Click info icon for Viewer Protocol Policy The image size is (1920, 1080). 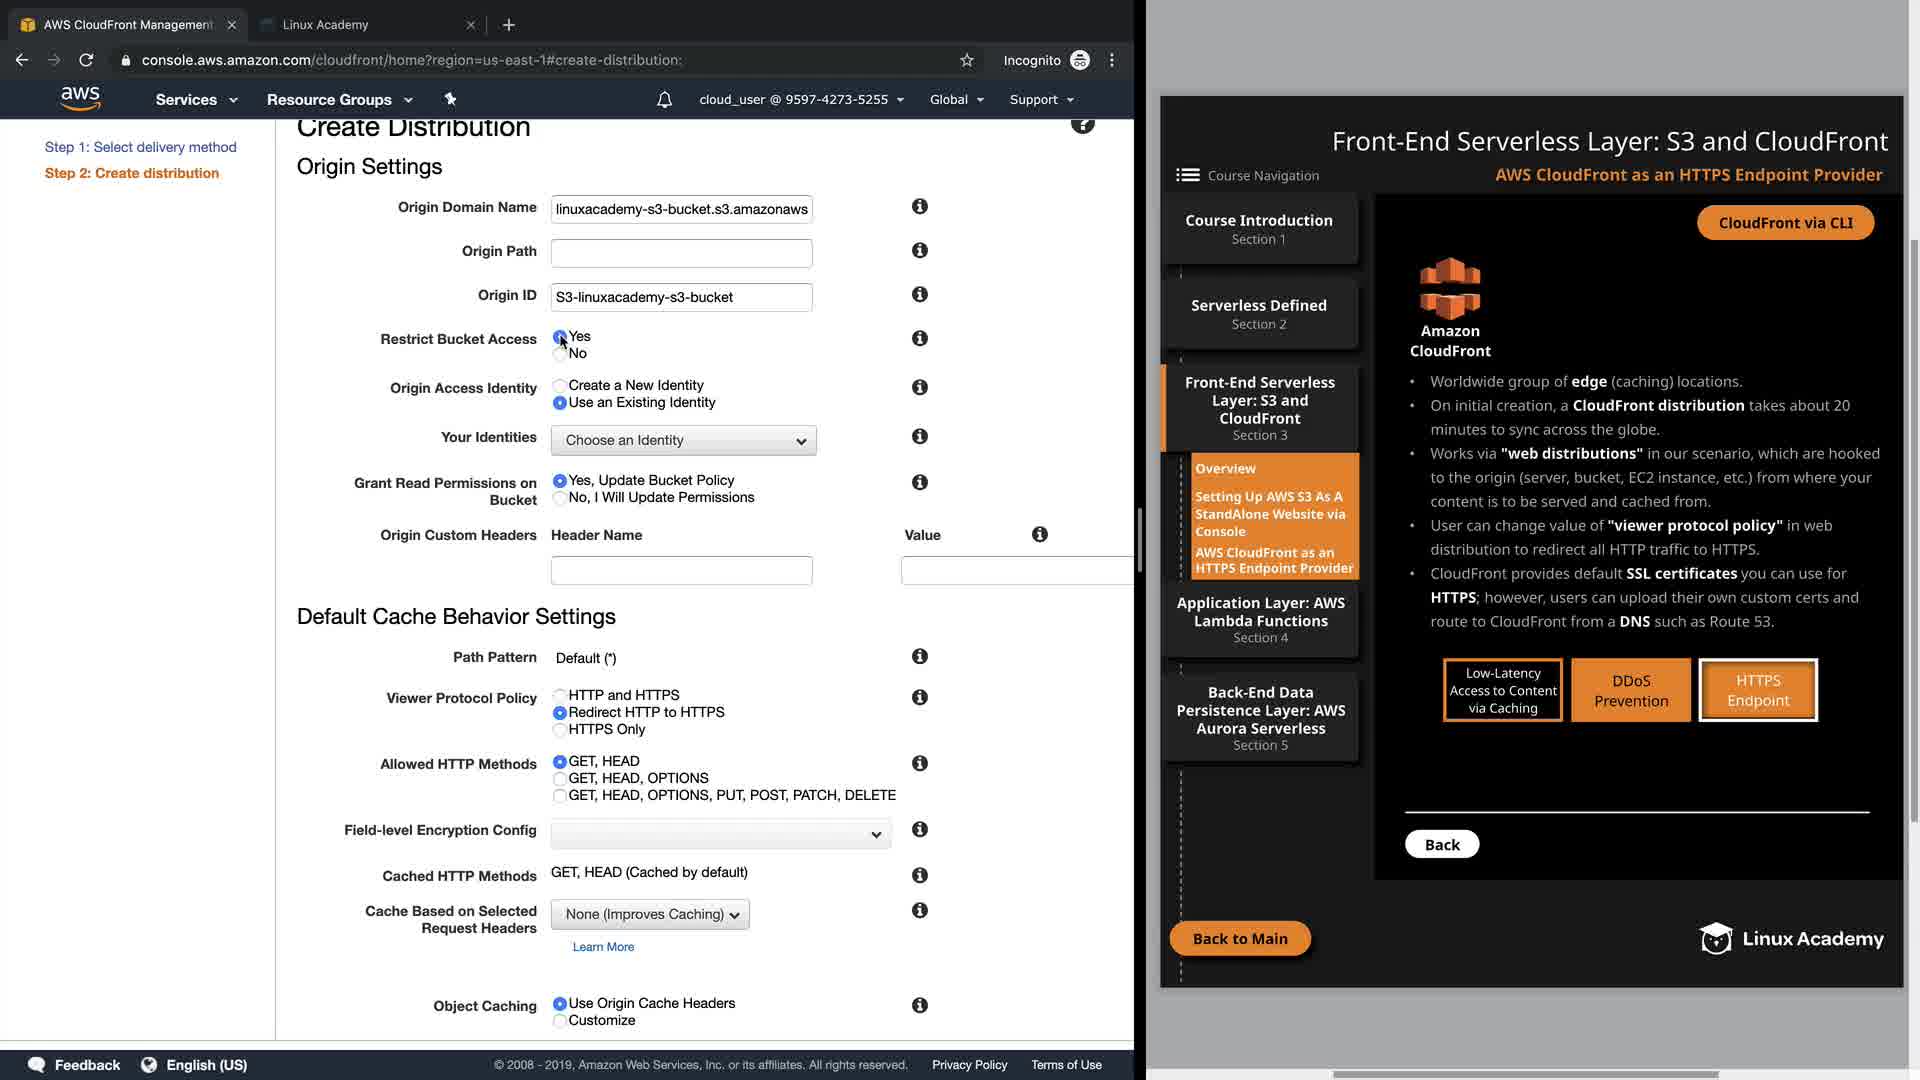(x=919, y=697)
